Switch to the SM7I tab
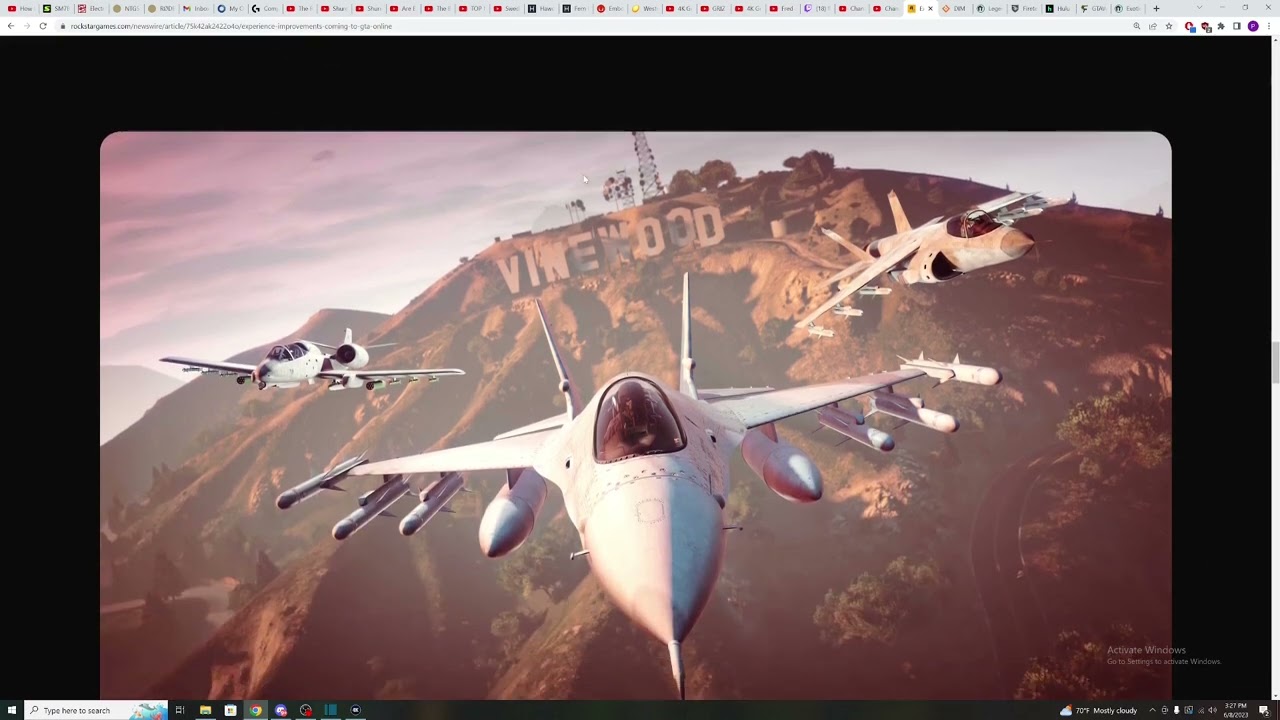 (x=56, y=8)
